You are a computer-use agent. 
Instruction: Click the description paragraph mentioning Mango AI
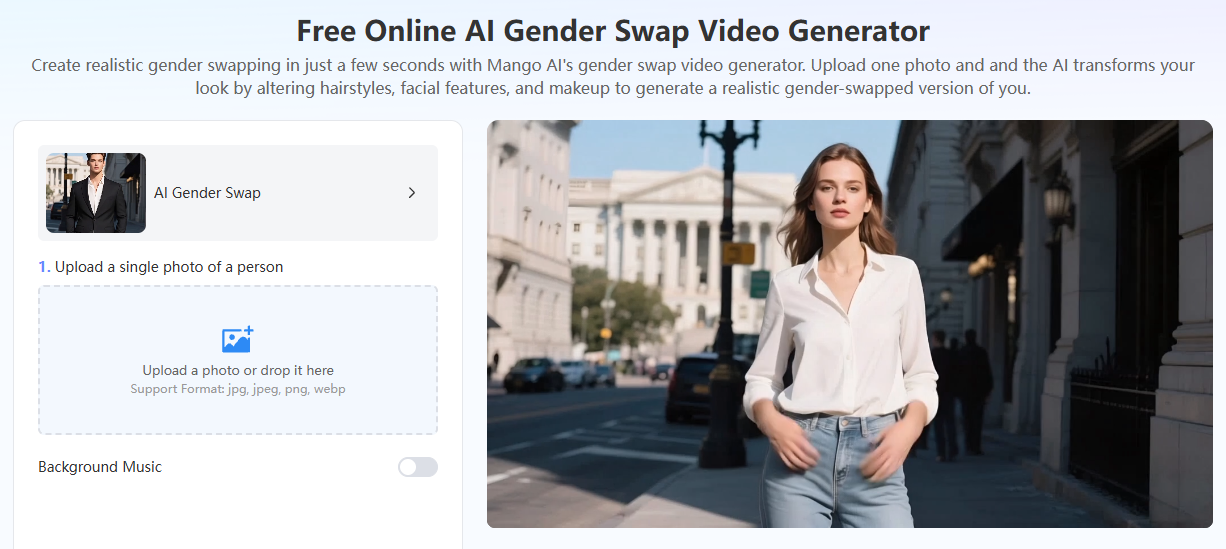pyautogui.click(x=613, y=76)
